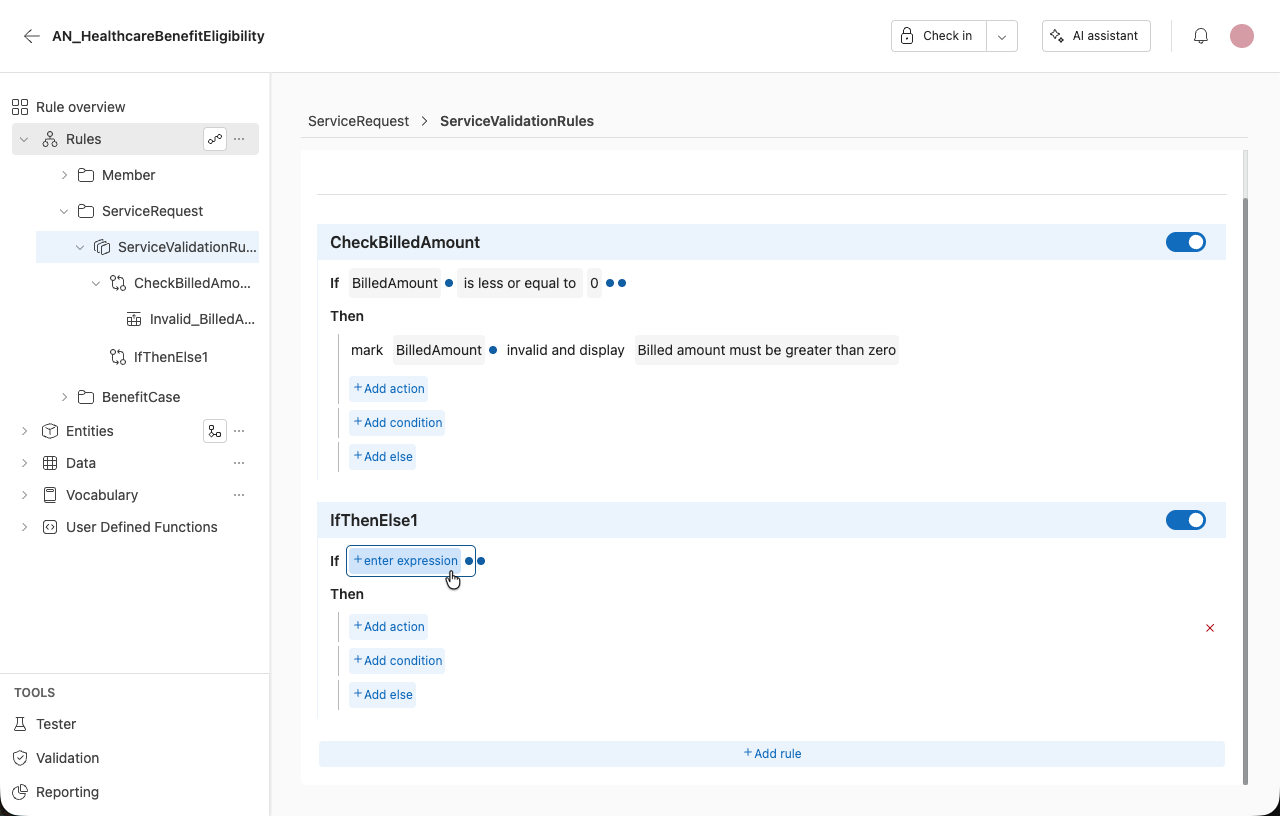This screenshot has height=816, width=1280.
Task: Open the Check in dropdown arrow
Action: point(1002,36)
